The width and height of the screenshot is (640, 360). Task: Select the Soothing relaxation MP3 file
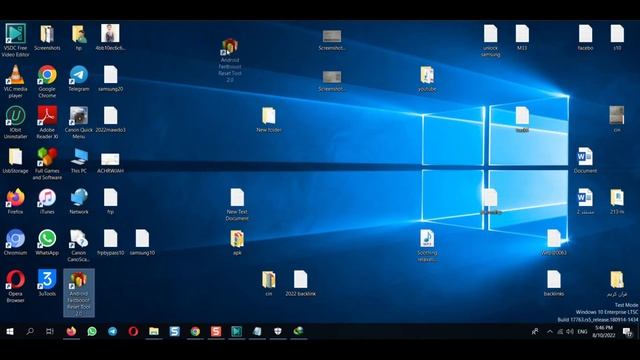[427, 245]
